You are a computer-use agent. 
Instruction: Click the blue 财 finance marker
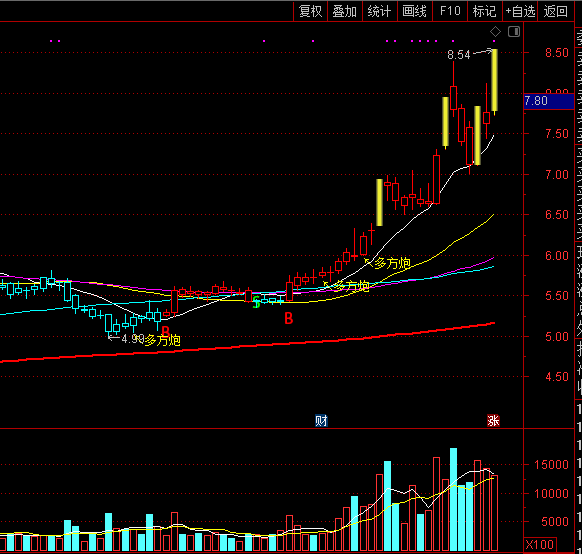321,420
